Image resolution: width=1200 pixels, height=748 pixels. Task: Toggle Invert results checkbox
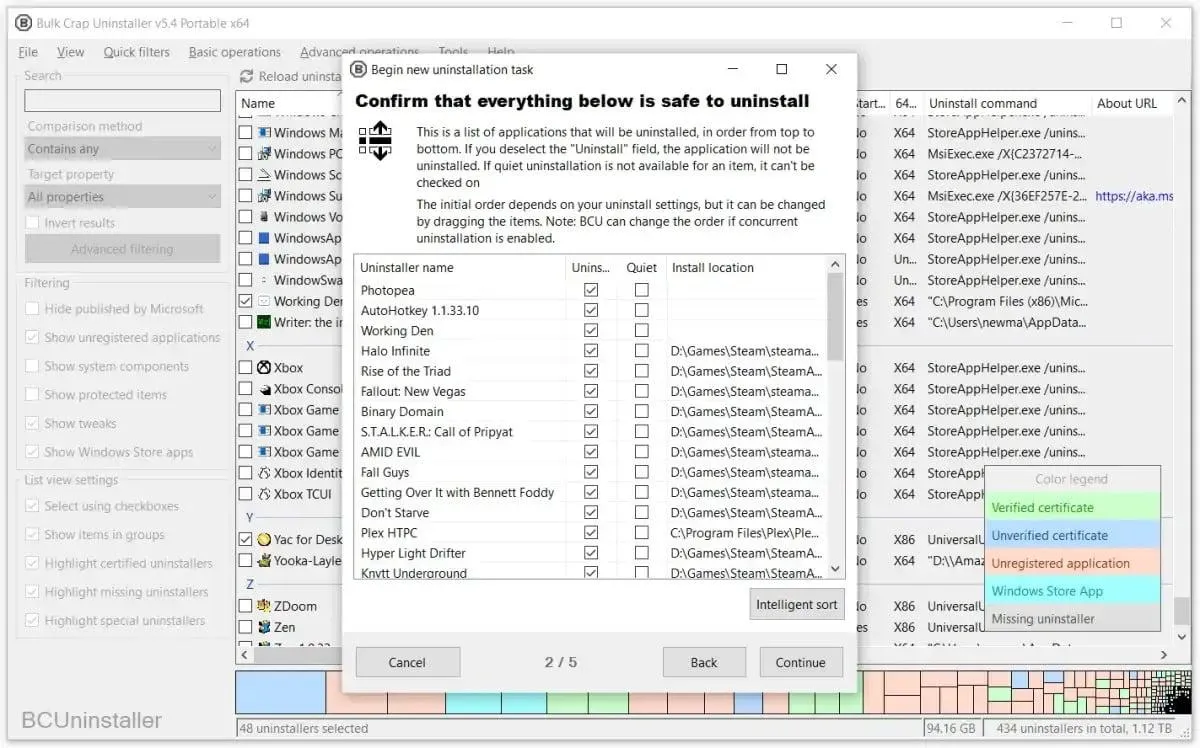click(33, 223)
